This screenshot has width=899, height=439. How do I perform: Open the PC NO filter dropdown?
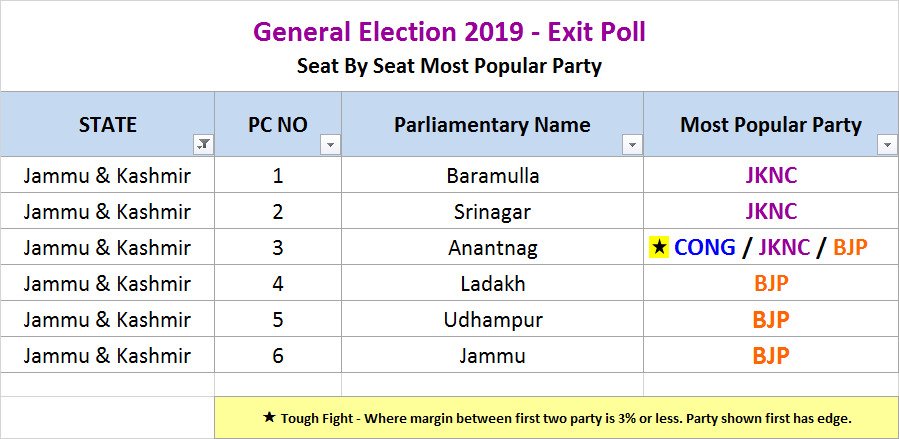pyautogui.click(x=330, y=145)
